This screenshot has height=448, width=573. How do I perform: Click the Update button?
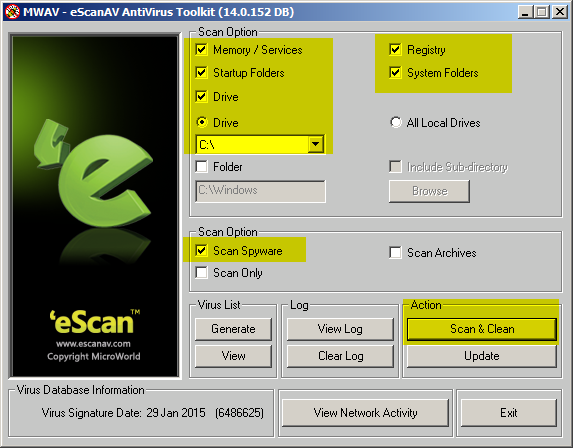[482, 356]
